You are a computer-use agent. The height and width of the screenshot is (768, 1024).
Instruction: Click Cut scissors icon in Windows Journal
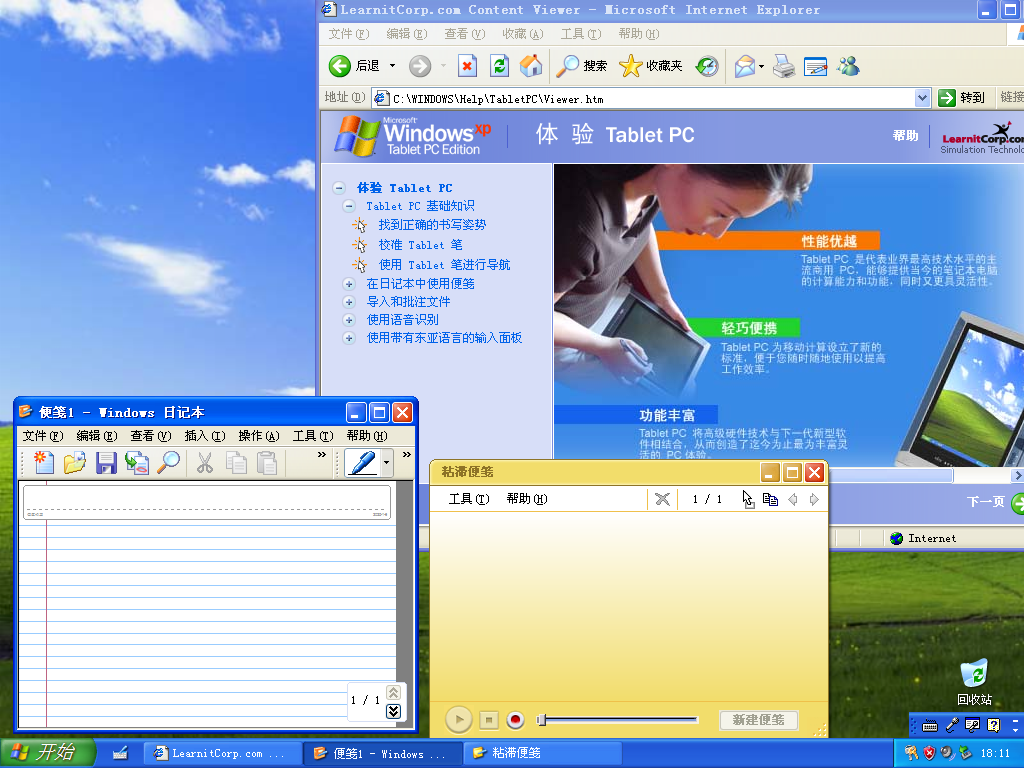tap(204, 462)
